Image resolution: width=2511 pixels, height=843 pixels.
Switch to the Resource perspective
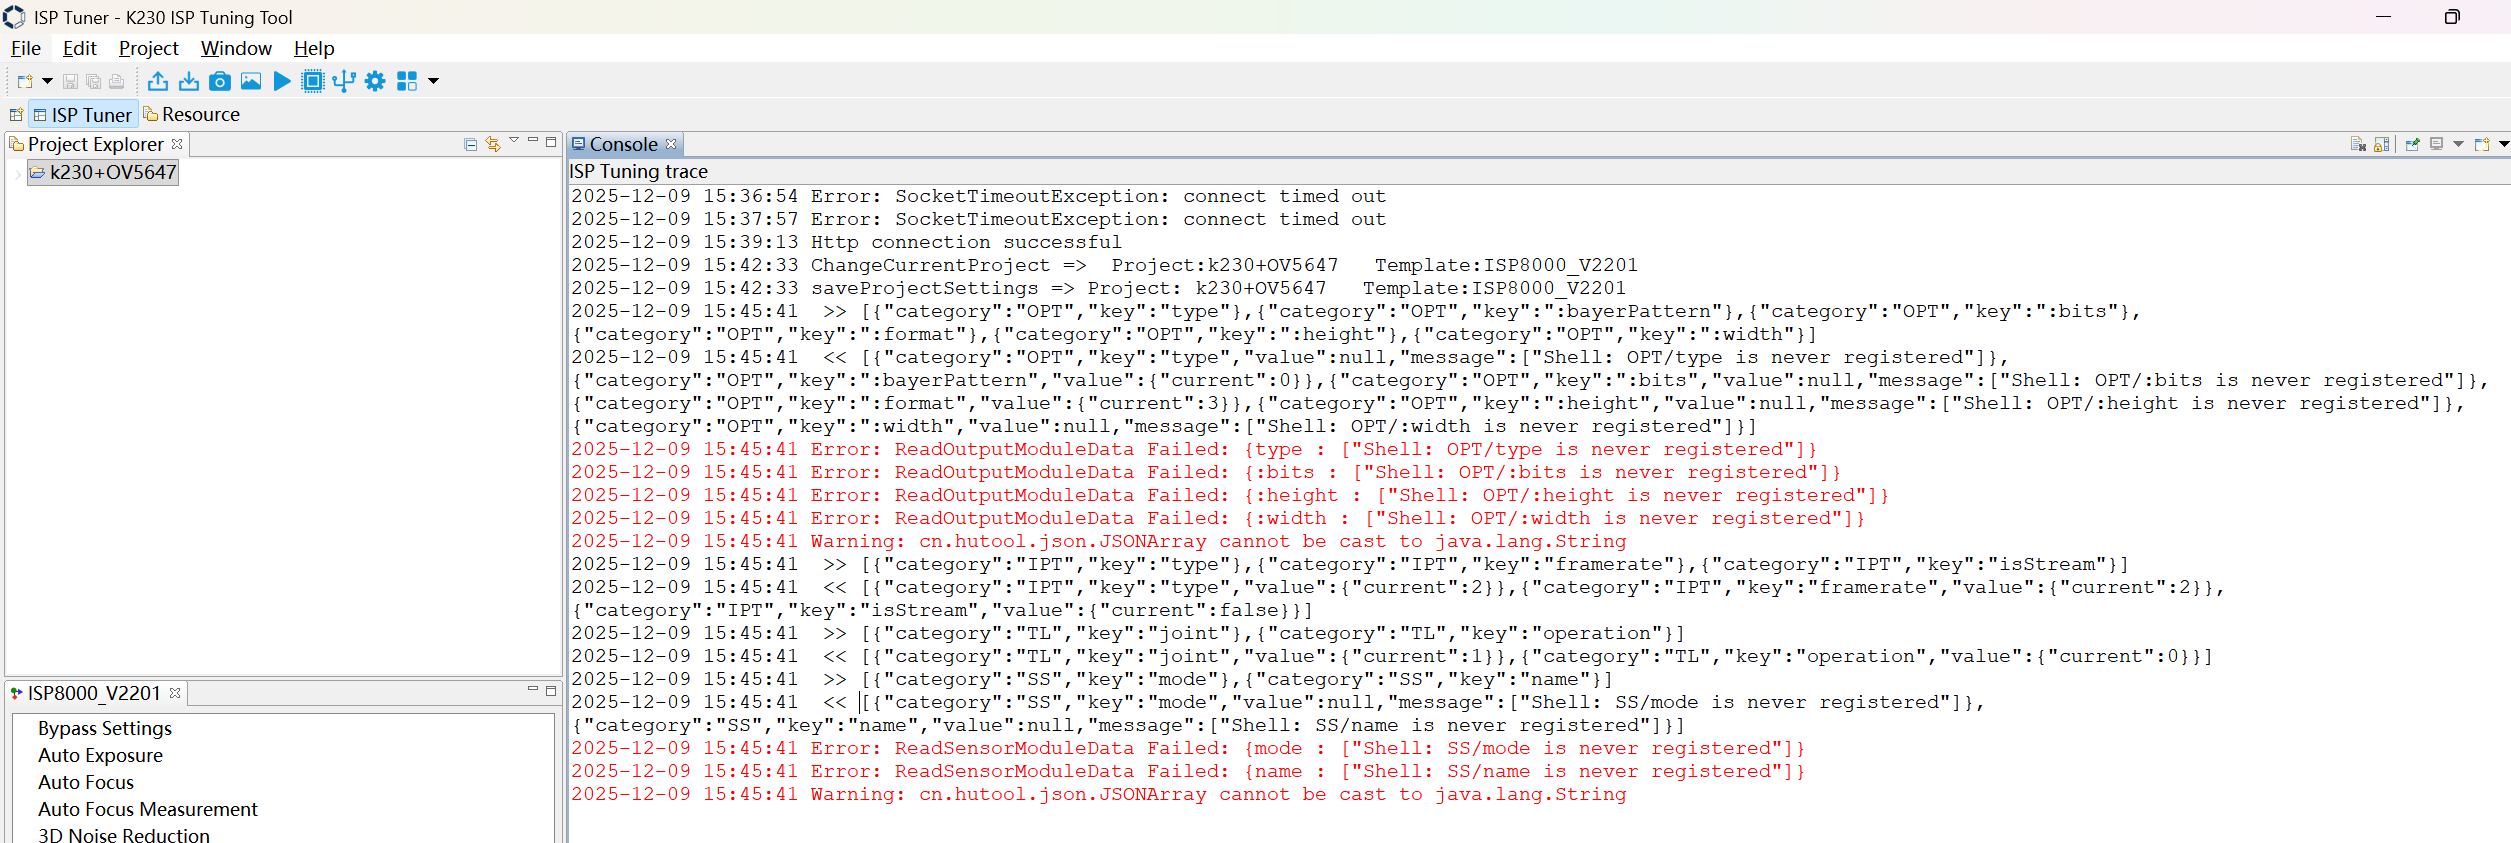coord(192,114)
